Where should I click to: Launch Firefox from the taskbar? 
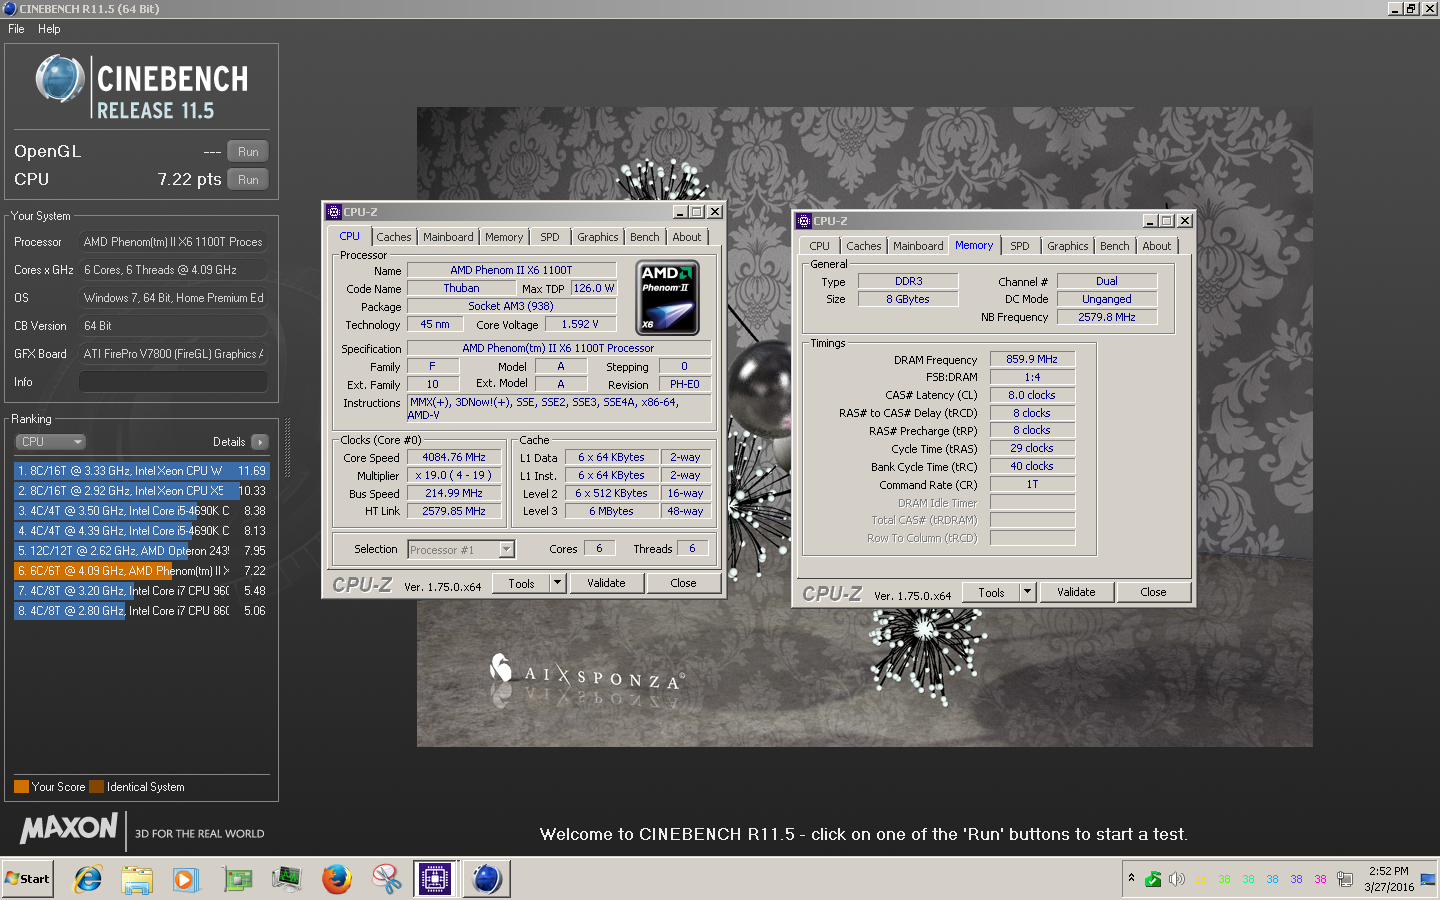337,879
